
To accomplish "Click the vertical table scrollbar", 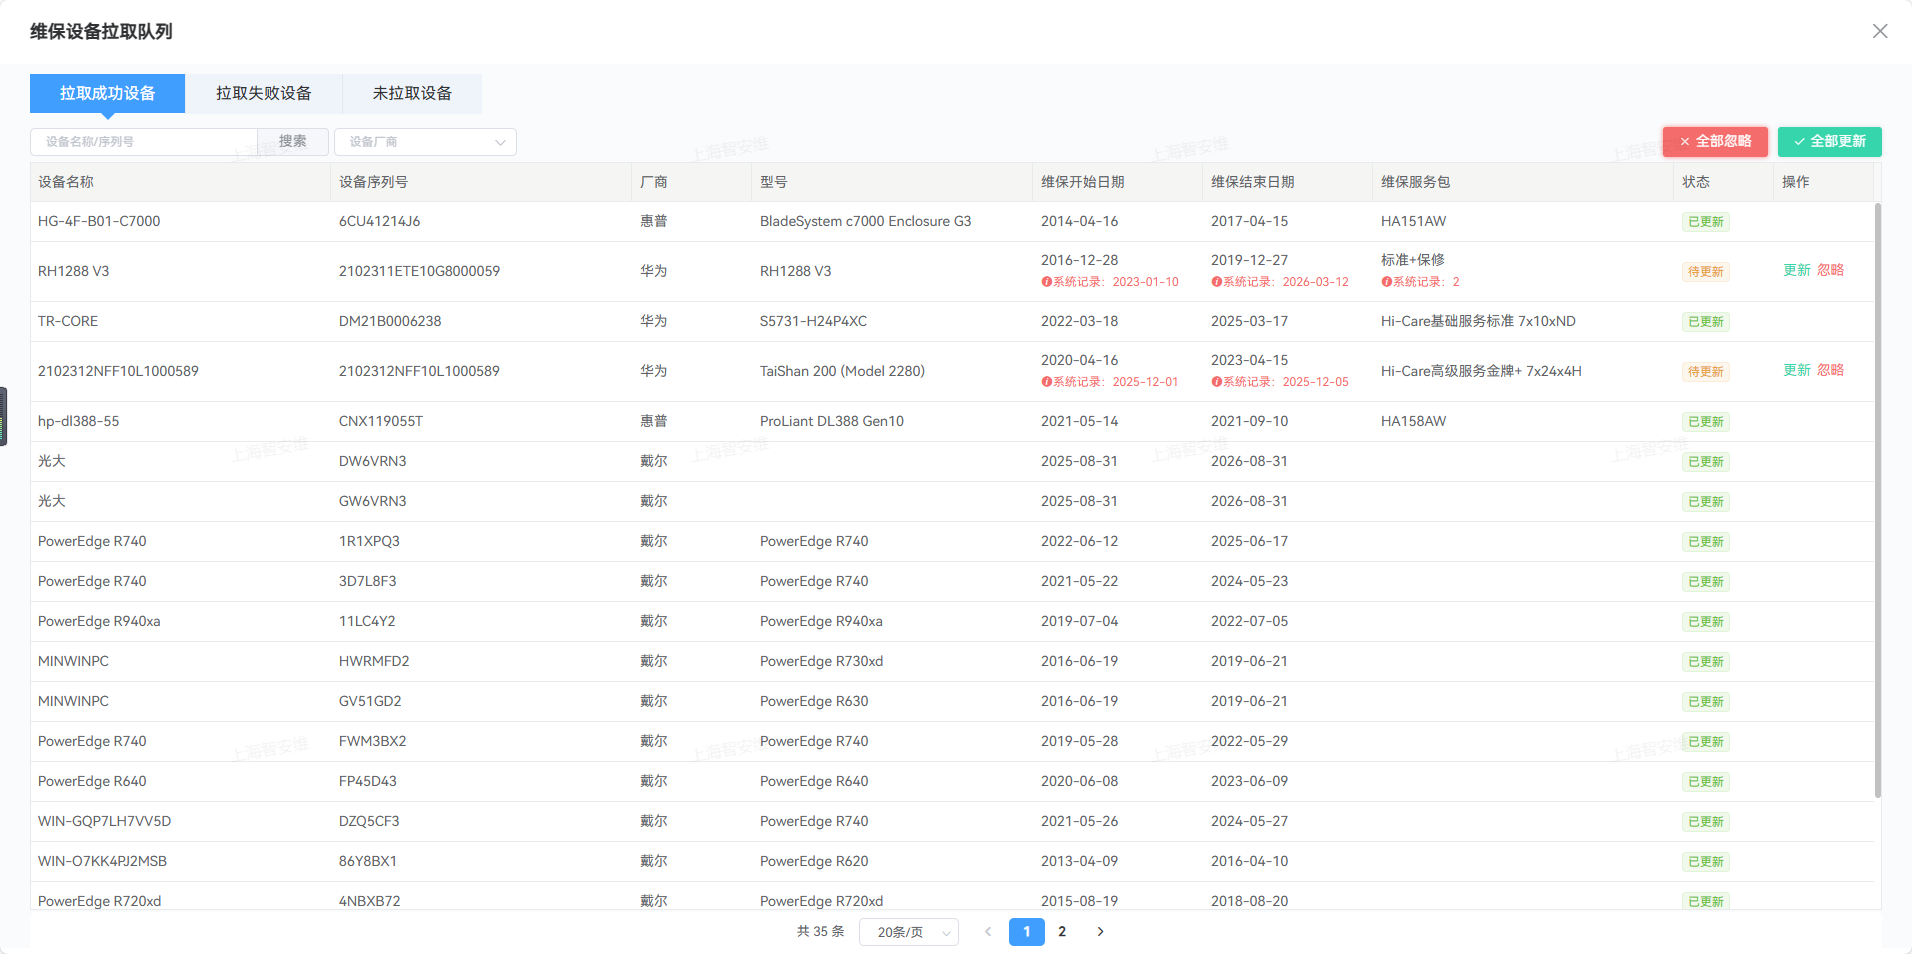I will 1878,500.
